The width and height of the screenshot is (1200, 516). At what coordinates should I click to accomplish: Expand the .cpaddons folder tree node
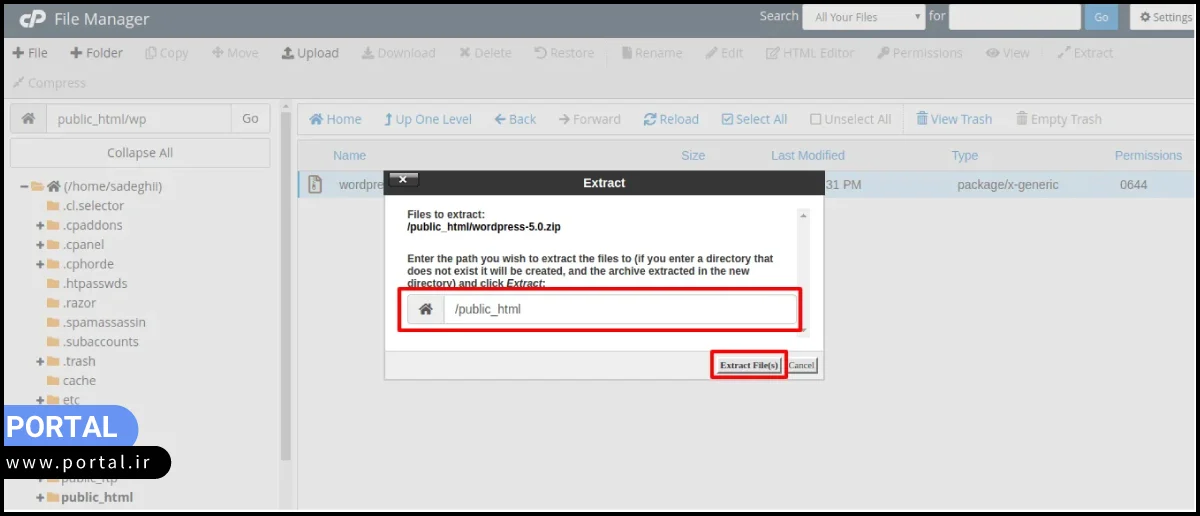pos(40,225)
